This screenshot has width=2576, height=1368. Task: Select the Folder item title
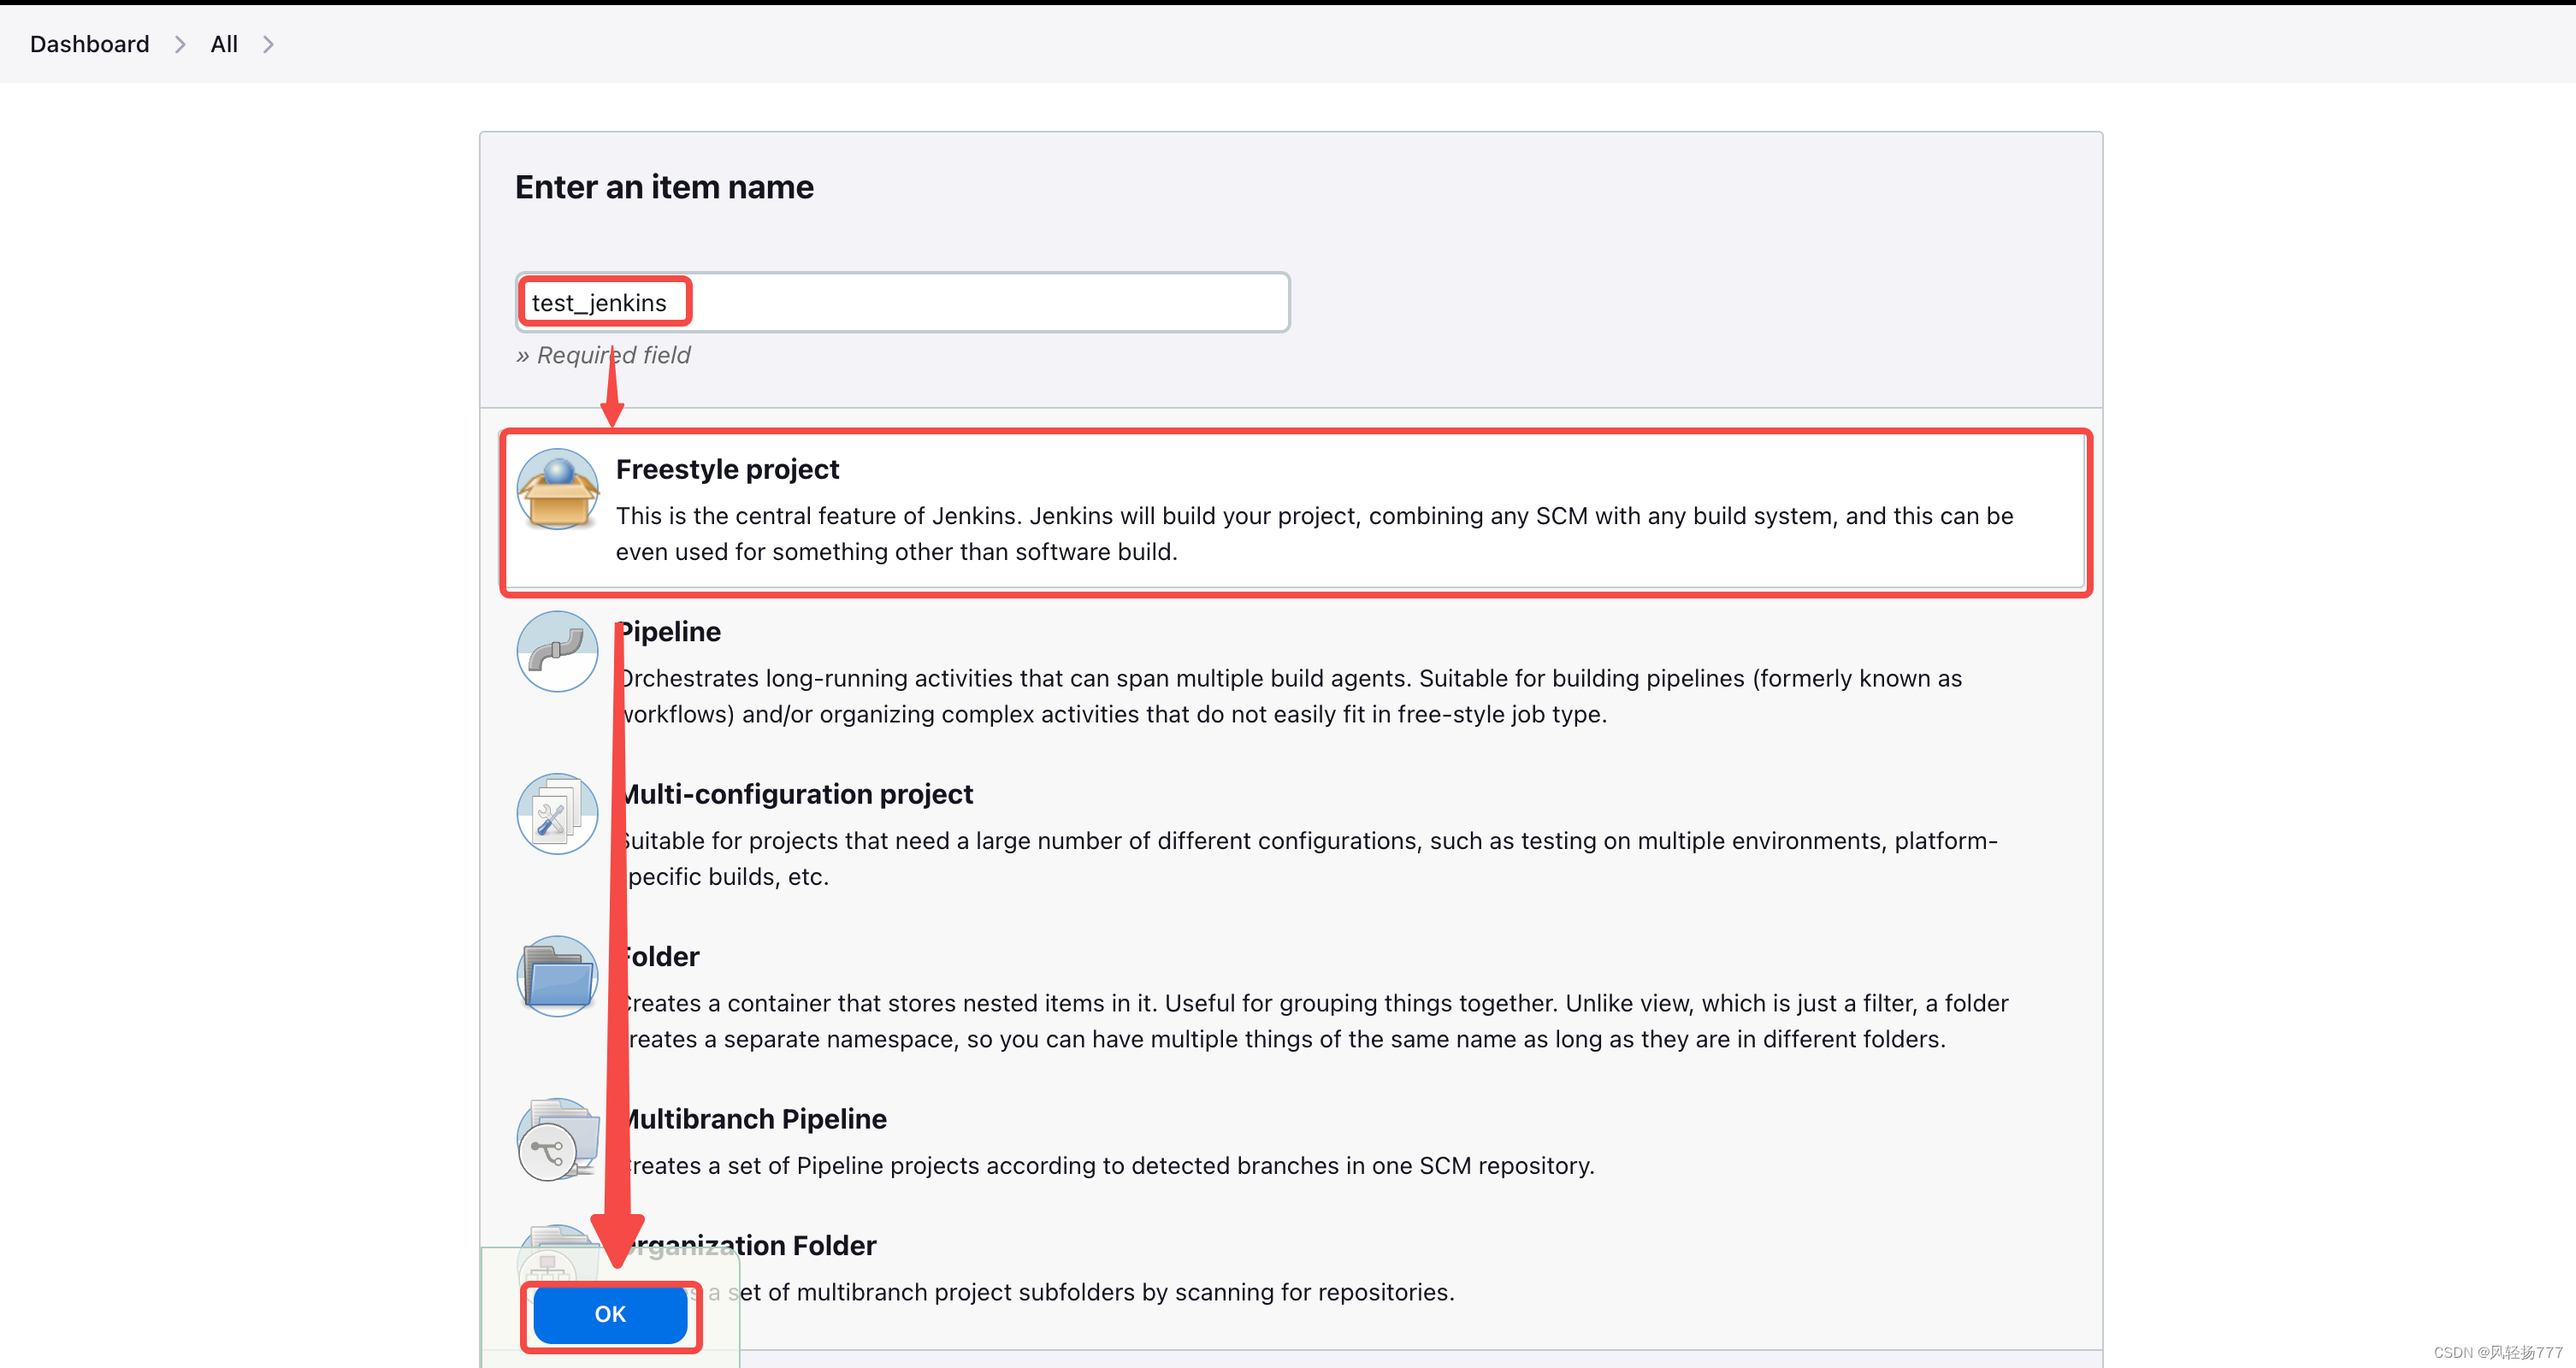coord(658,957)
